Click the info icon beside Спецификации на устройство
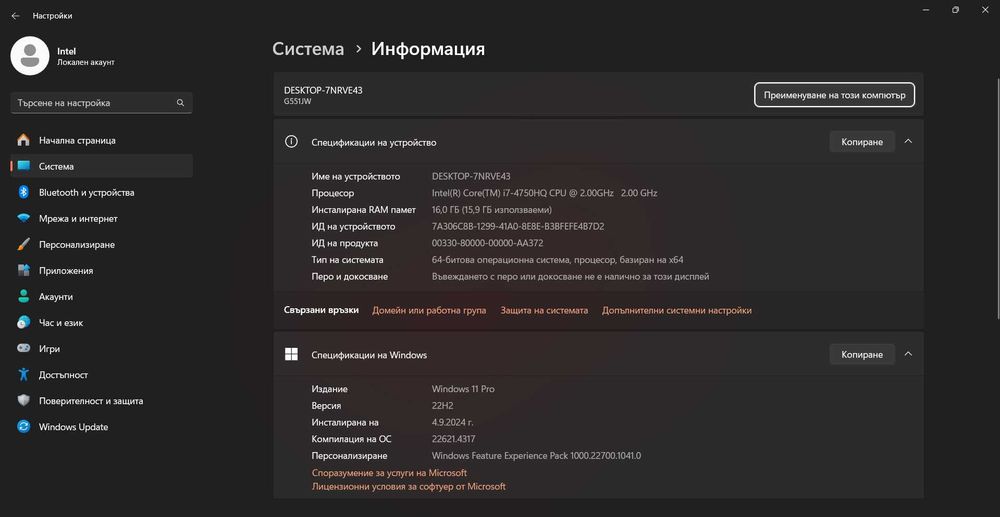This screenshot has width=1000, height=517. pos(291,142)
